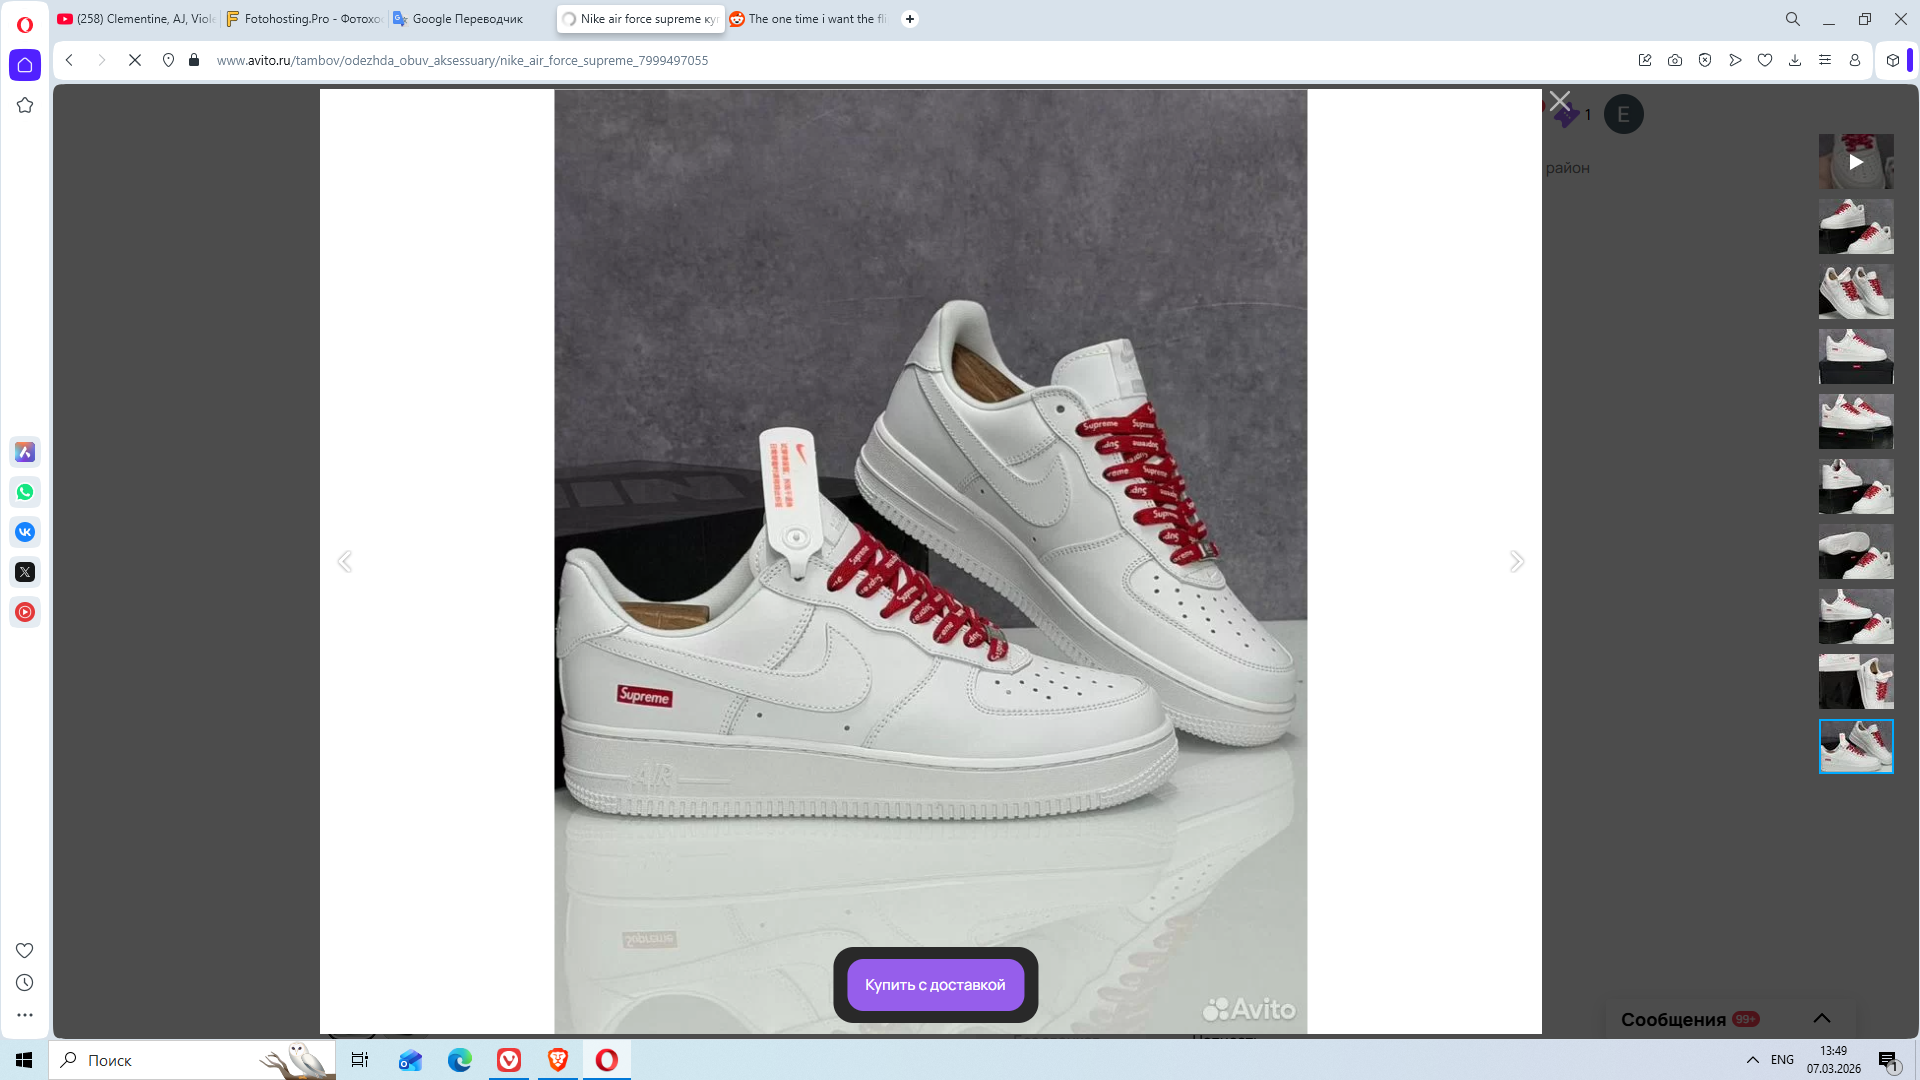
Task: Open Aria AI sidebar icon
Action: [25, 452]
